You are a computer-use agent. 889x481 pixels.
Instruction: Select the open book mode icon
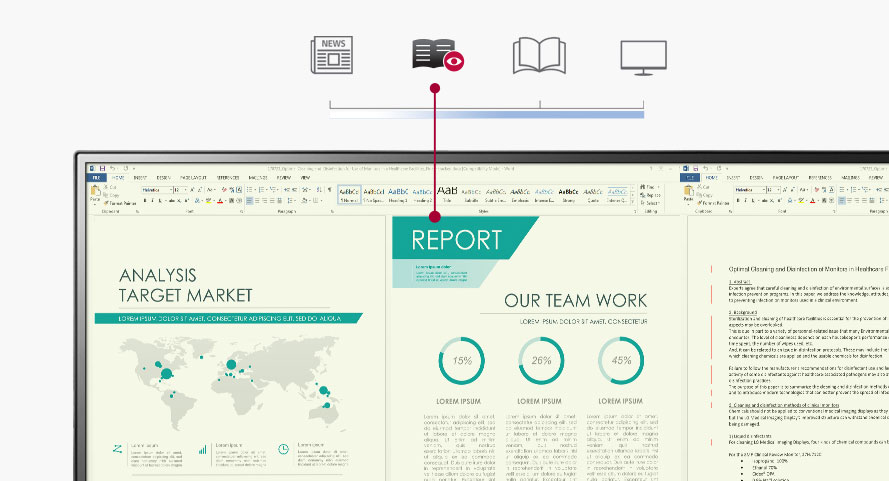[539, 56]
